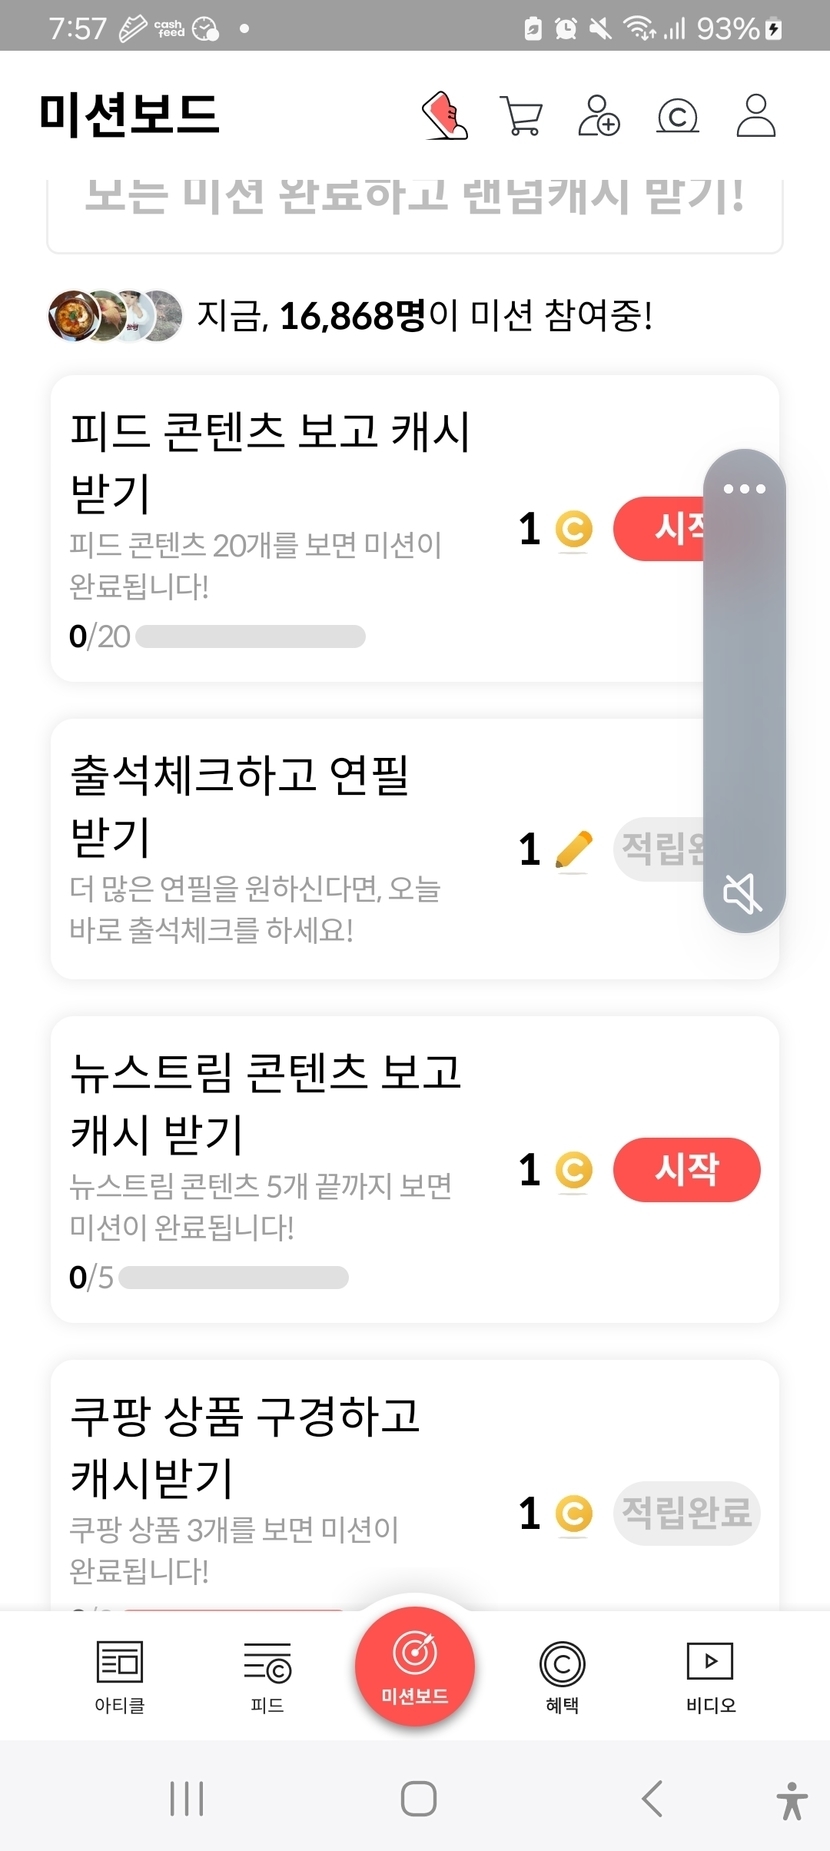Image resolution: width=830 pixels, height=1851 pixels.
Task: Tap the invite friend icon
Action: coord(599,116)
